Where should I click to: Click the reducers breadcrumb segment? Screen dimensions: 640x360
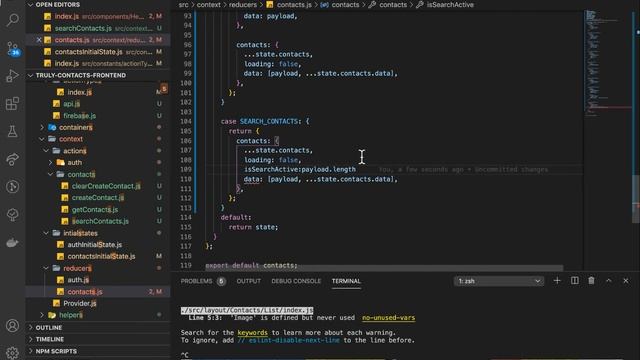tap(243, 5)
